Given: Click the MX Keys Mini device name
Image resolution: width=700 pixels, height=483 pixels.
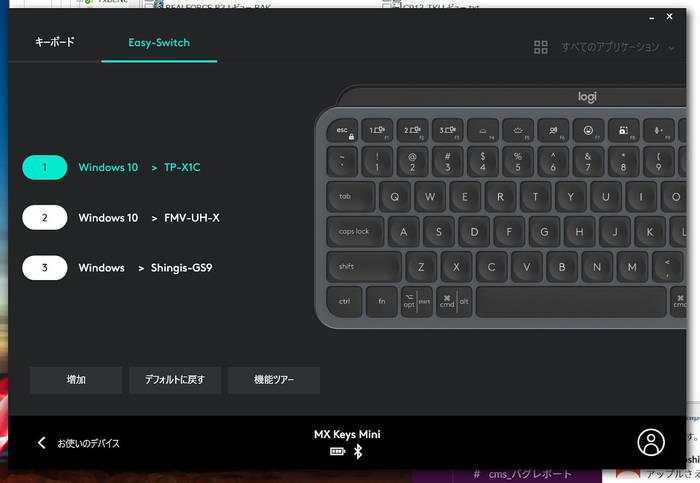Looking at the screenshot, I should [x=347, y=434].
